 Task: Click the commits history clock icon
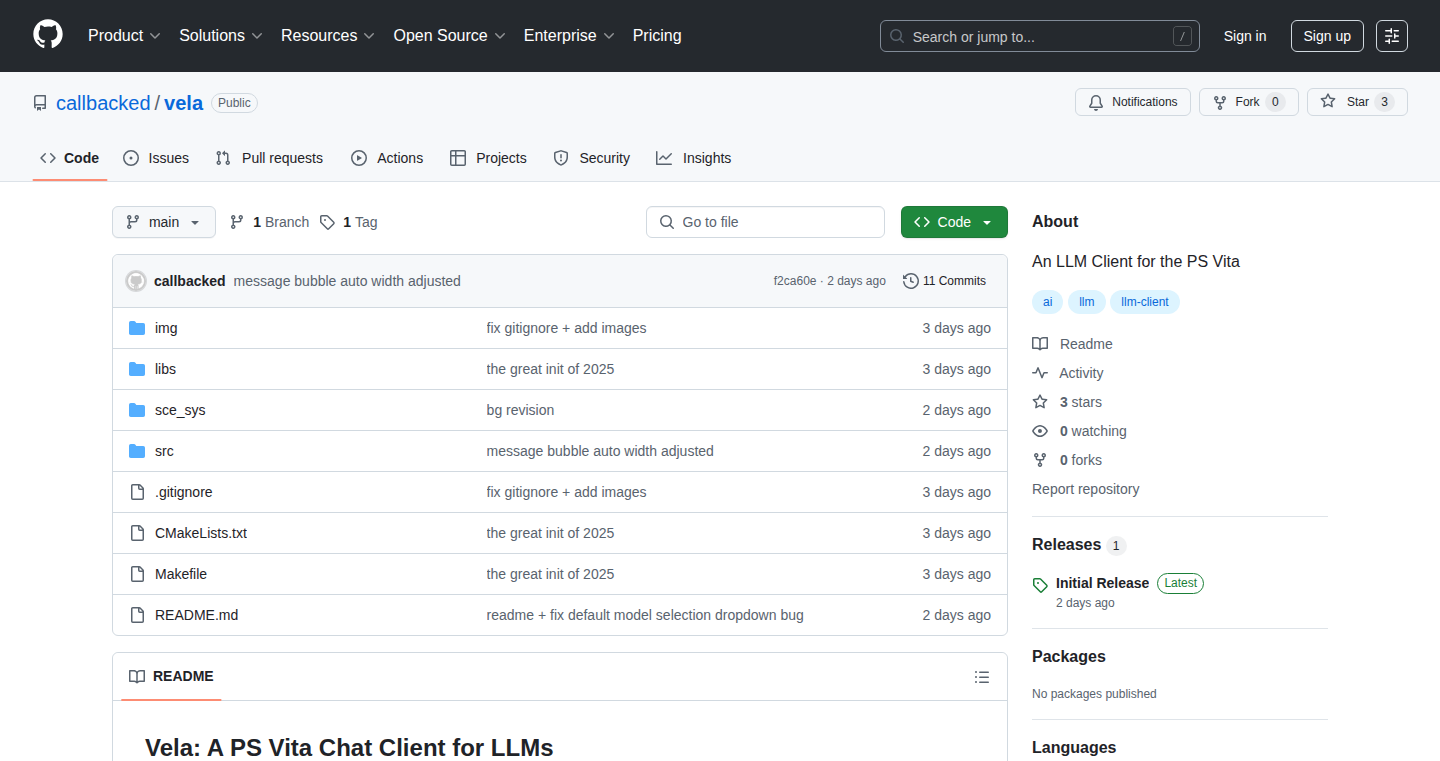tap(910, 281)
